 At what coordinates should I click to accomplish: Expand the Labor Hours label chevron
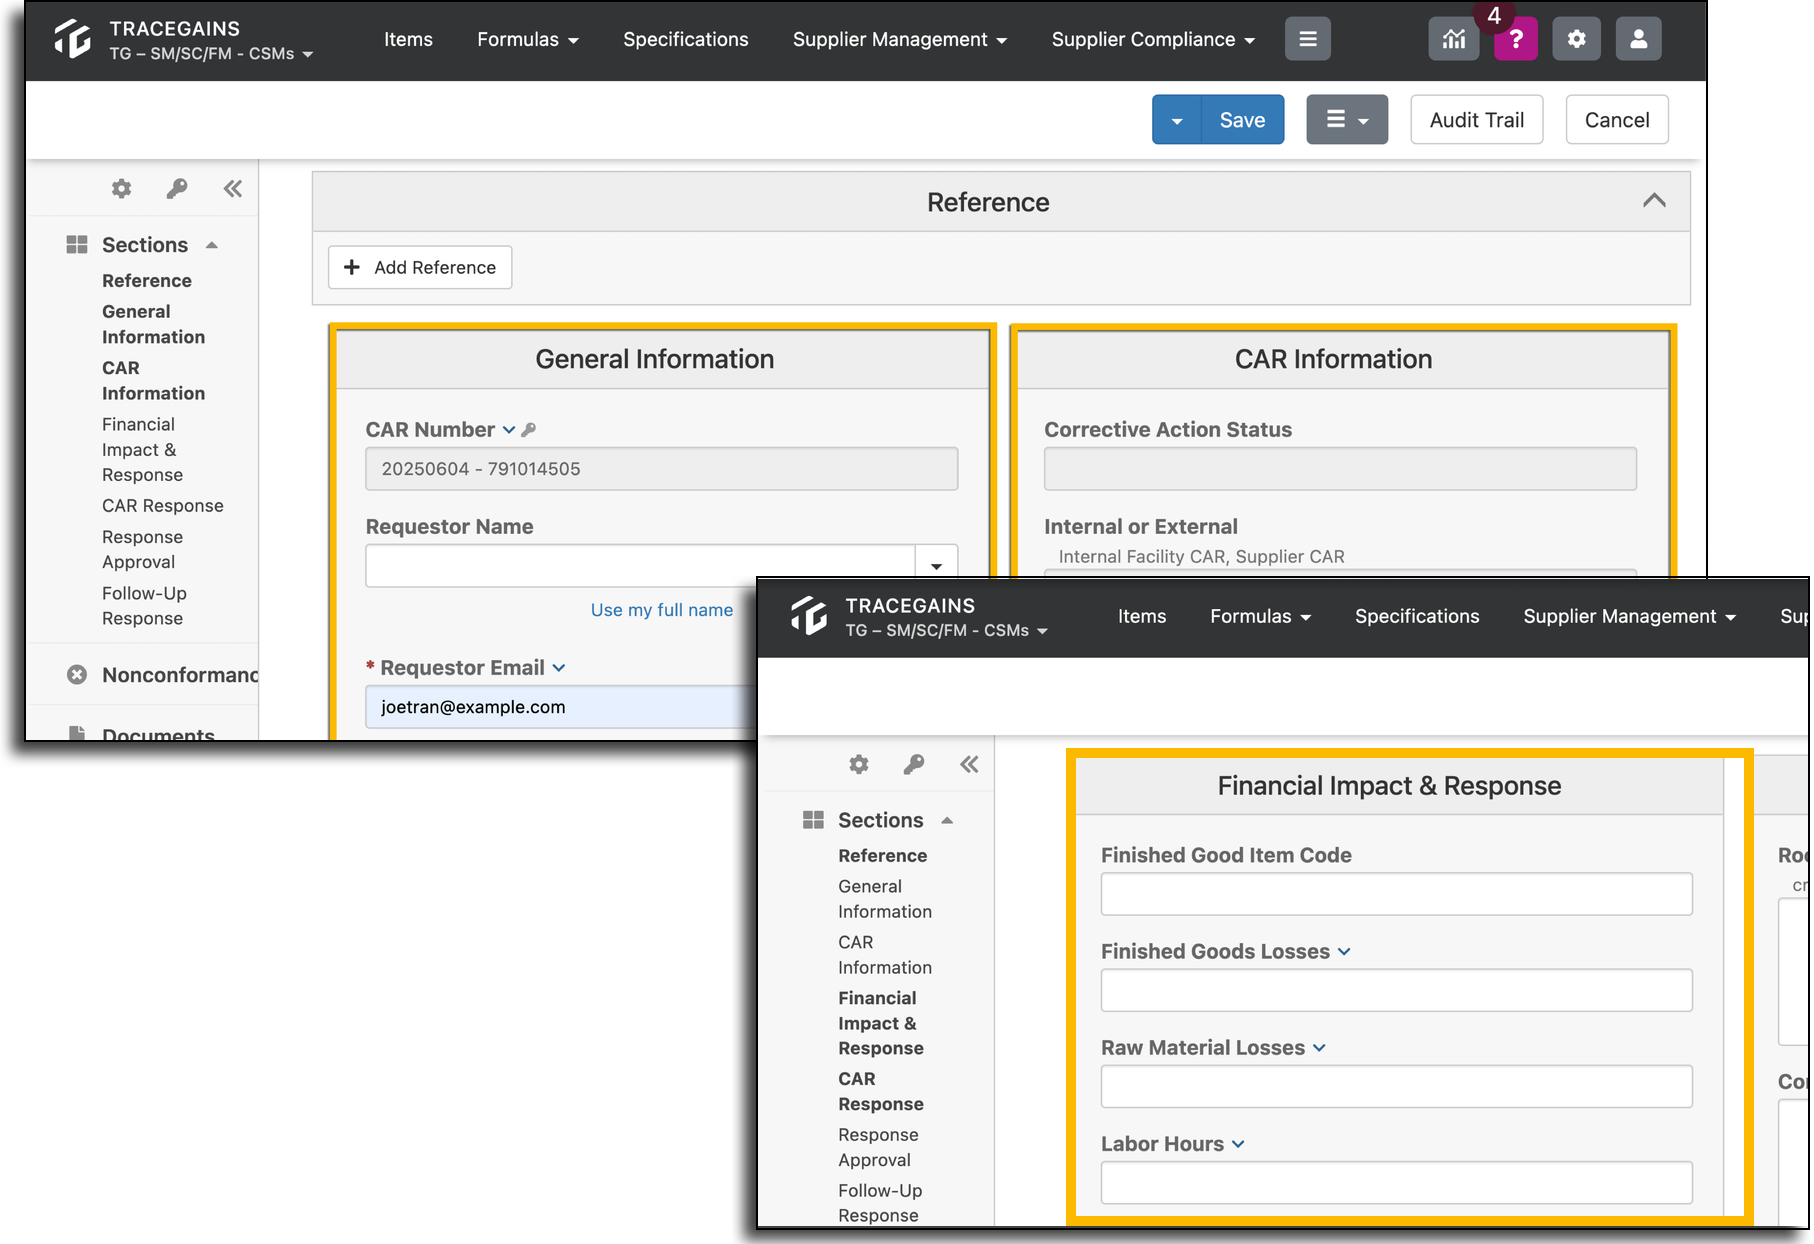click(1238, 1144)
